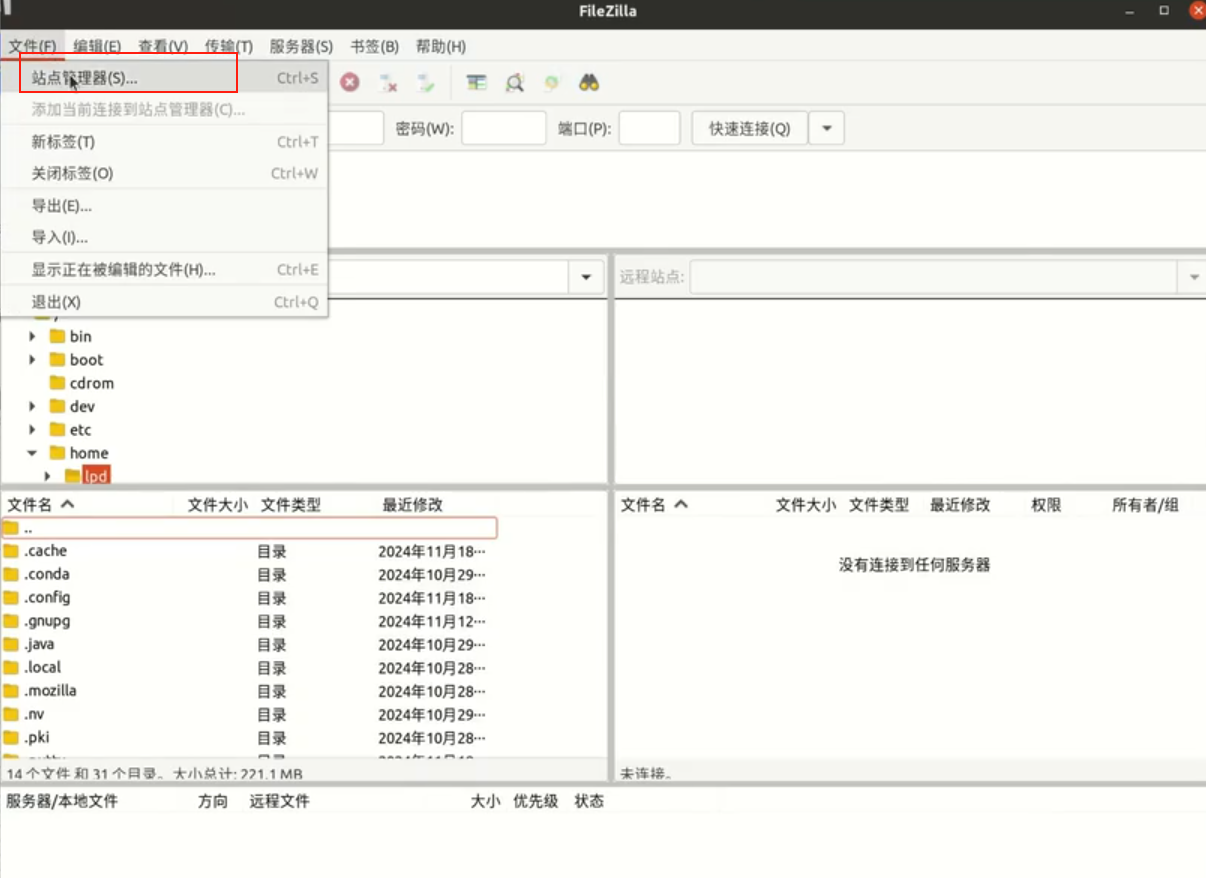Open the remote site (远程站点) path dropdown
This screenshot has width=1206, height=878.
click(1194, 277)
